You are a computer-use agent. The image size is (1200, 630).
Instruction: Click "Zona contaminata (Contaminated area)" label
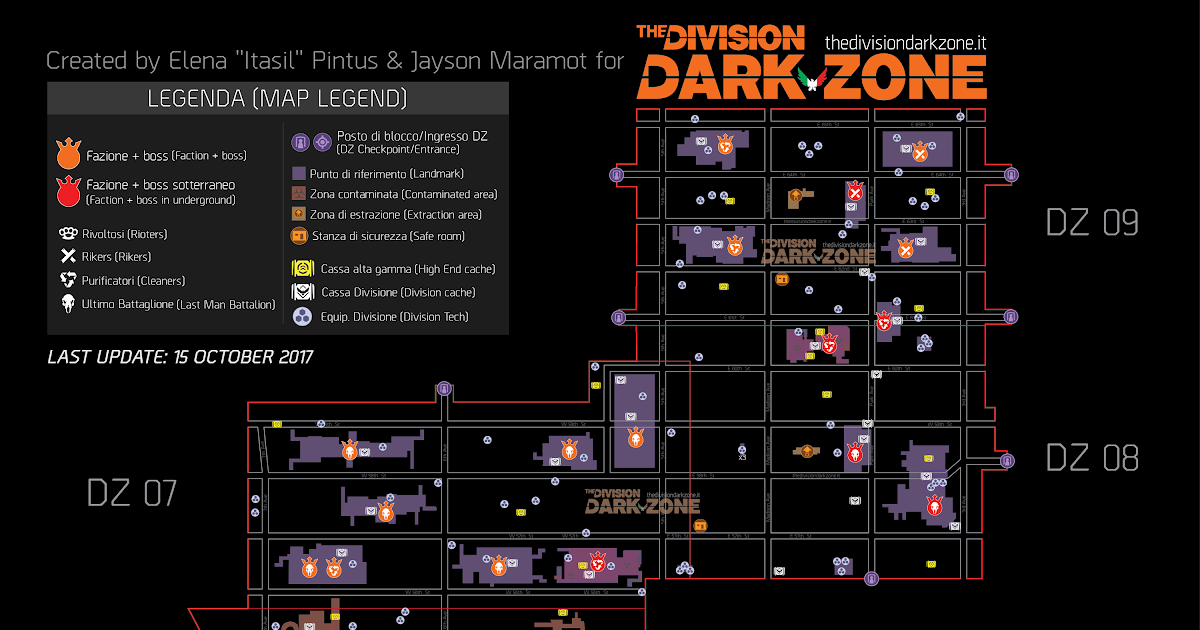tap(404, 194)
